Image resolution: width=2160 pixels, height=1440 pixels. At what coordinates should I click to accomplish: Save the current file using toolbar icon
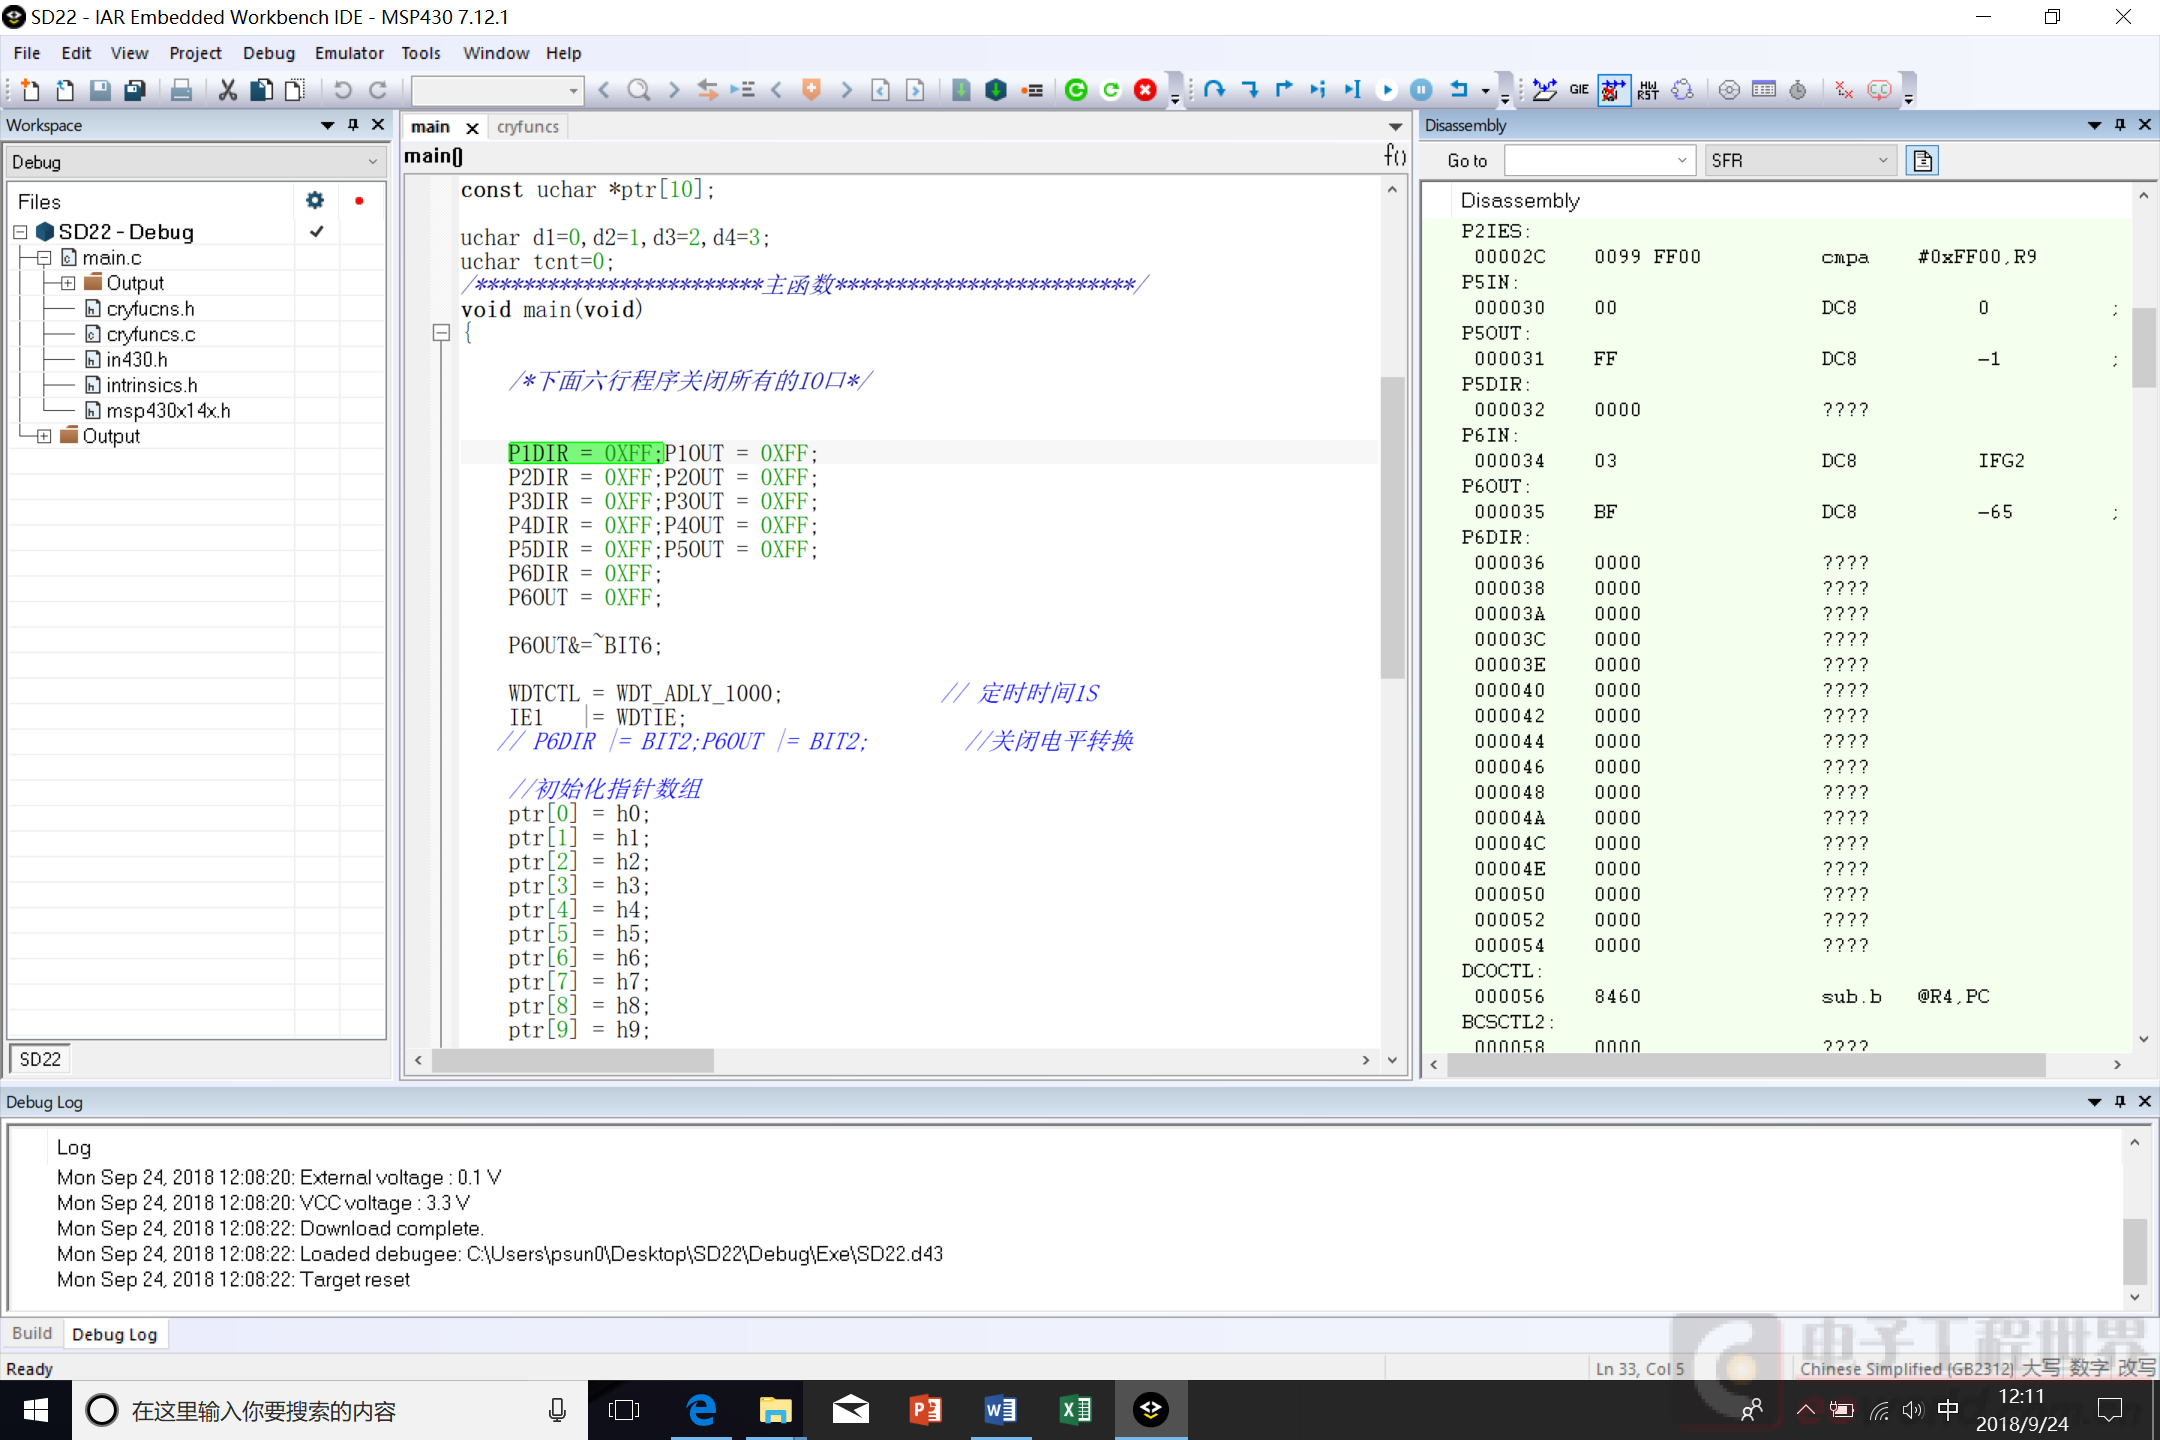coord(100,90)
